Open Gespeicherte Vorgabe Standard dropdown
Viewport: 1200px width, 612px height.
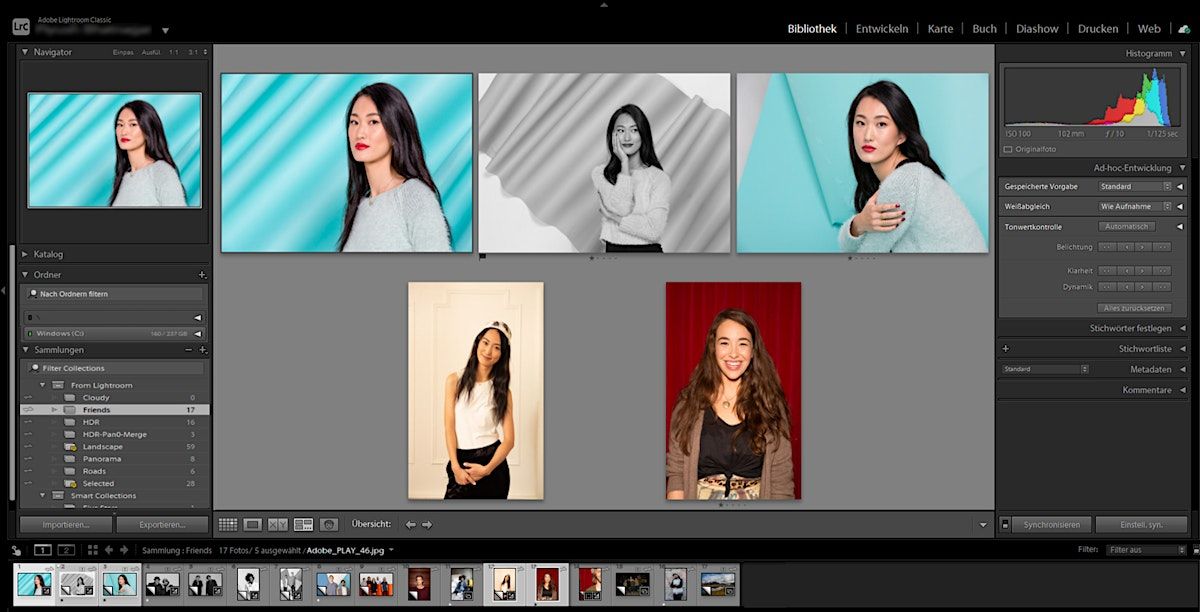pos(1135,186)
